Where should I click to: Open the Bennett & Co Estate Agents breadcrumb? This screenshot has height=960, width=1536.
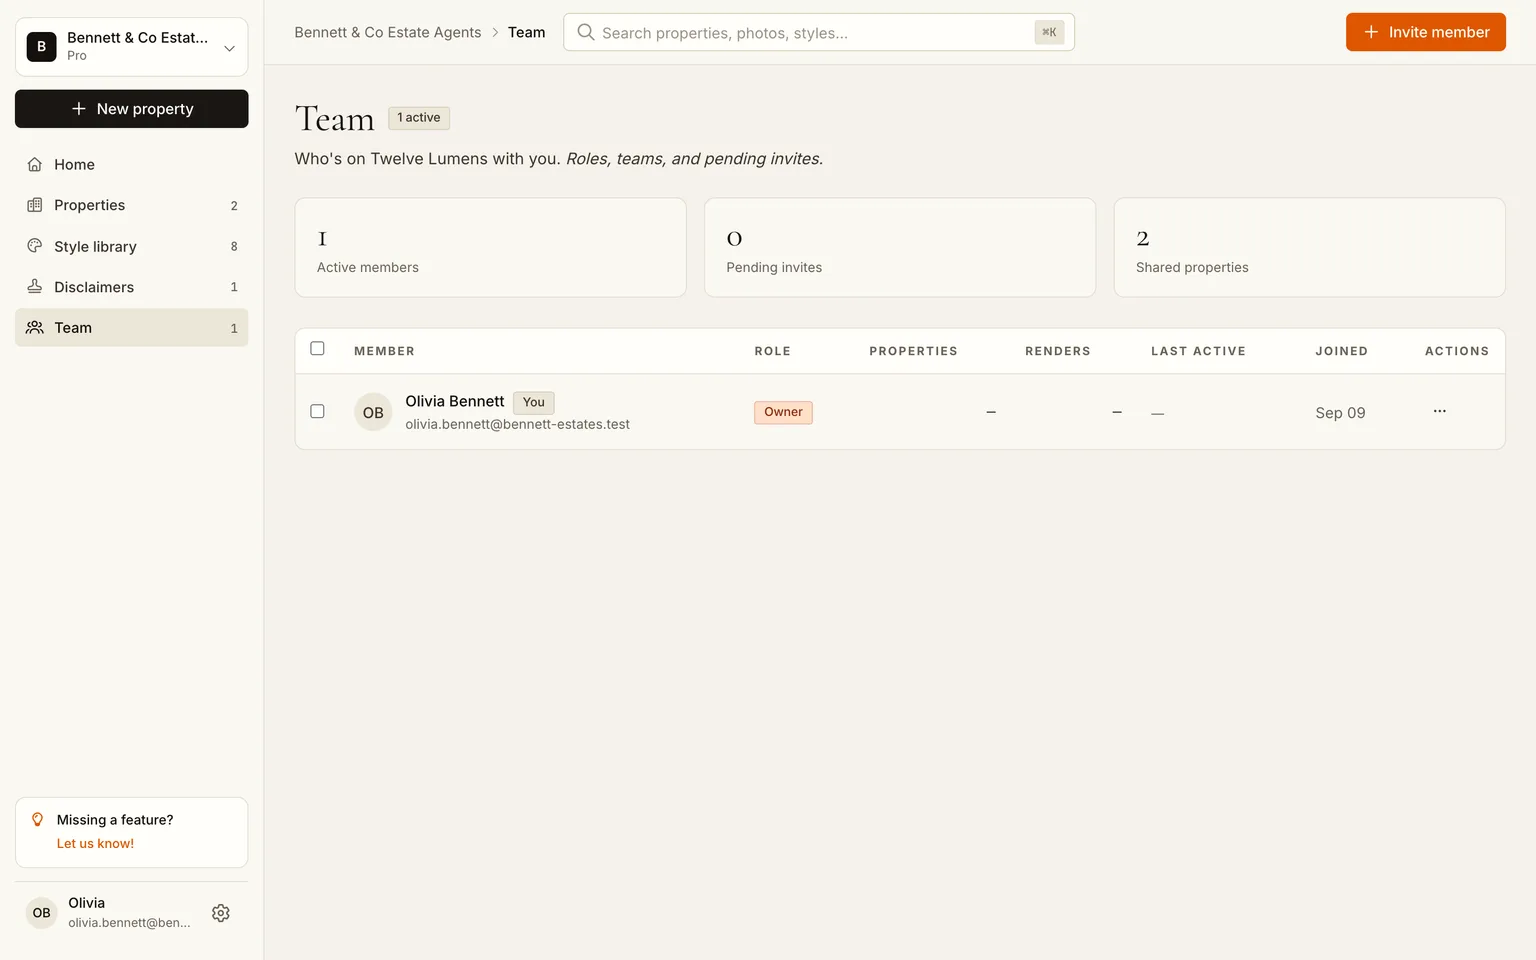click(x=388, y=32)
